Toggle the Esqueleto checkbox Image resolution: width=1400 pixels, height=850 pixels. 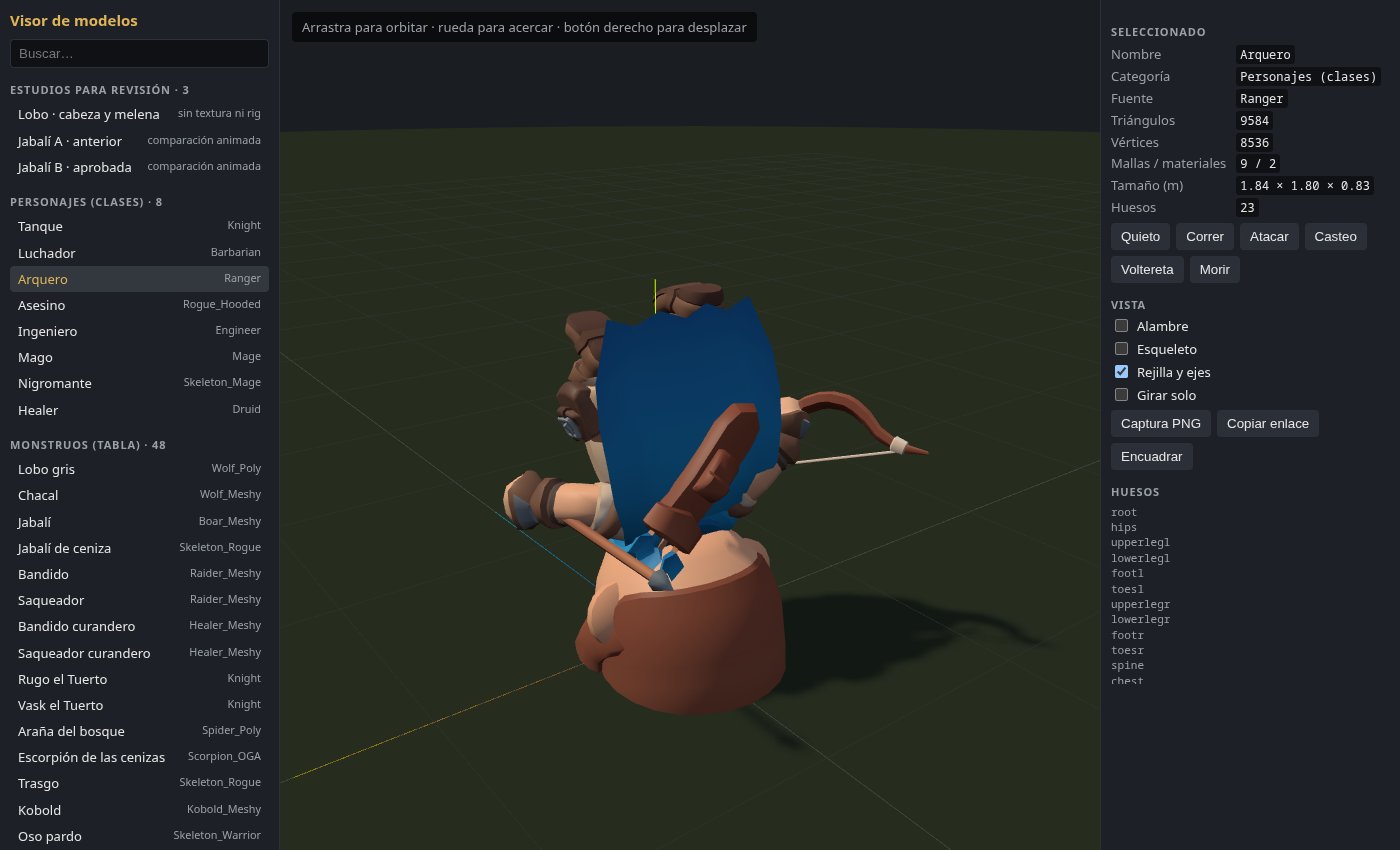1122,349
